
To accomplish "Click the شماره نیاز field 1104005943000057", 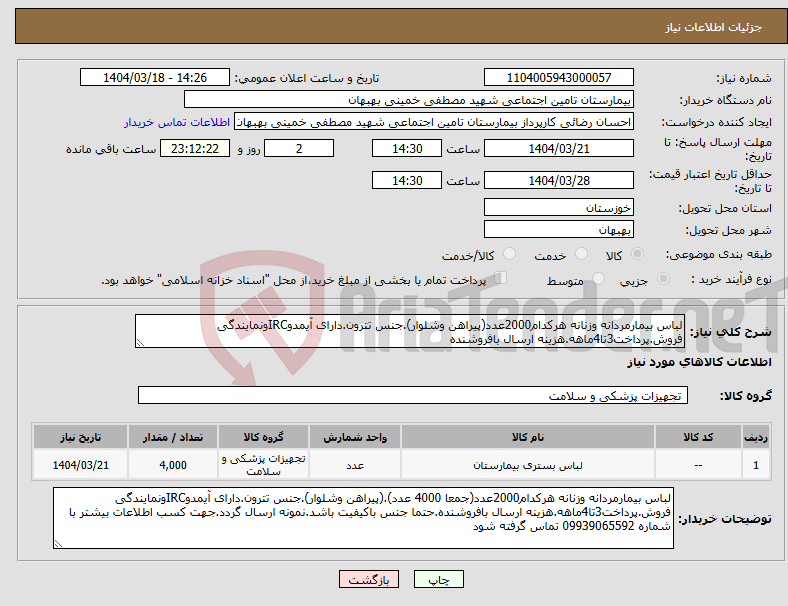I will [x=559, y=77].
